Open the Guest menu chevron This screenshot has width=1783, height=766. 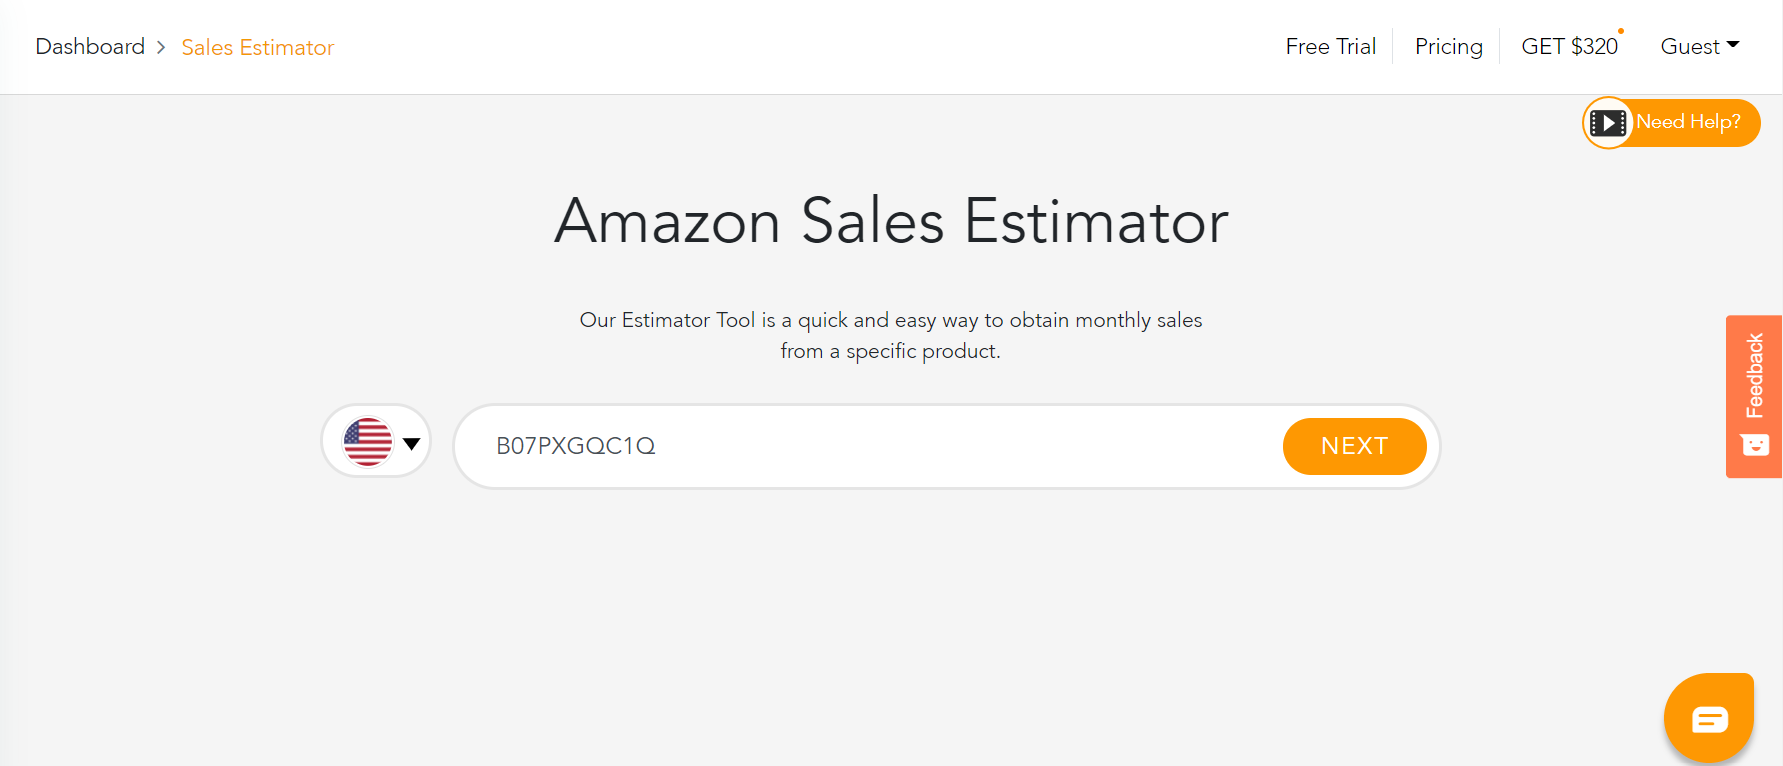pos(1730,45)
